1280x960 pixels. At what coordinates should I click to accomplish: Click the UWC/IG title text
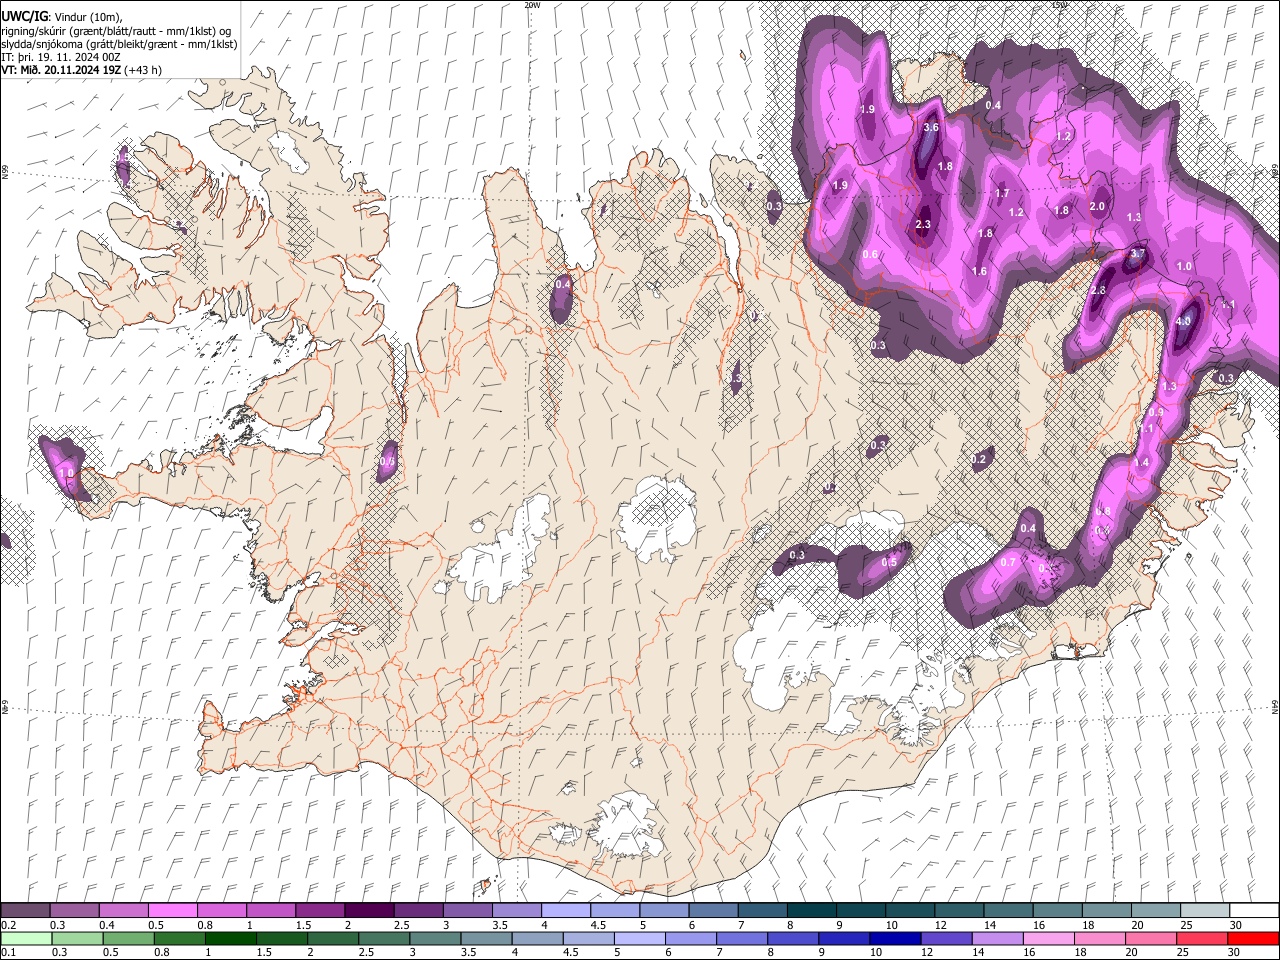(24, 17)
